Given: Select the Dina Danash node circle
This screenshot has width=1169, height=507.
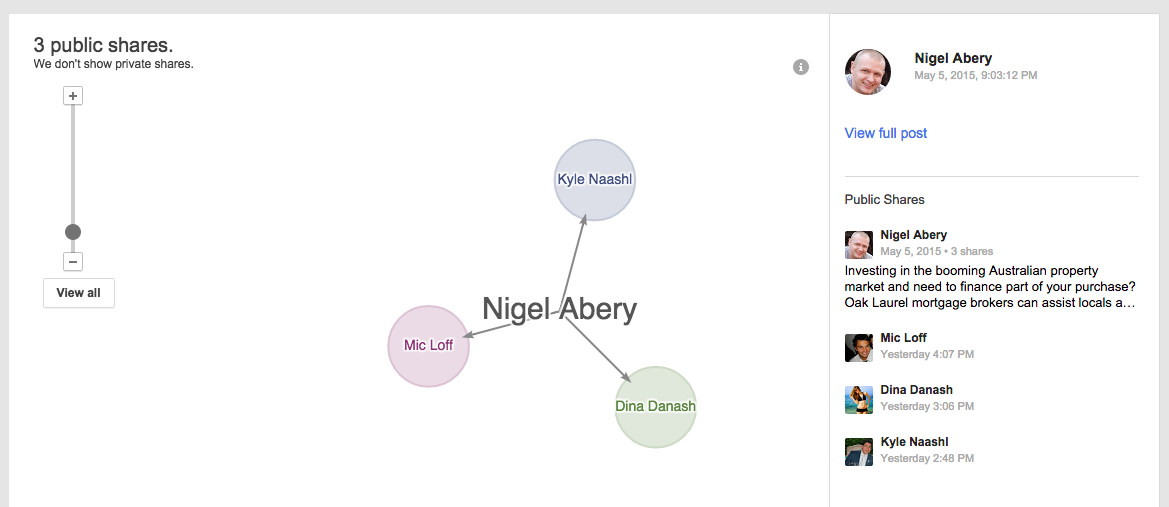Looking at the screenshot, I should [x=655, y=406].
